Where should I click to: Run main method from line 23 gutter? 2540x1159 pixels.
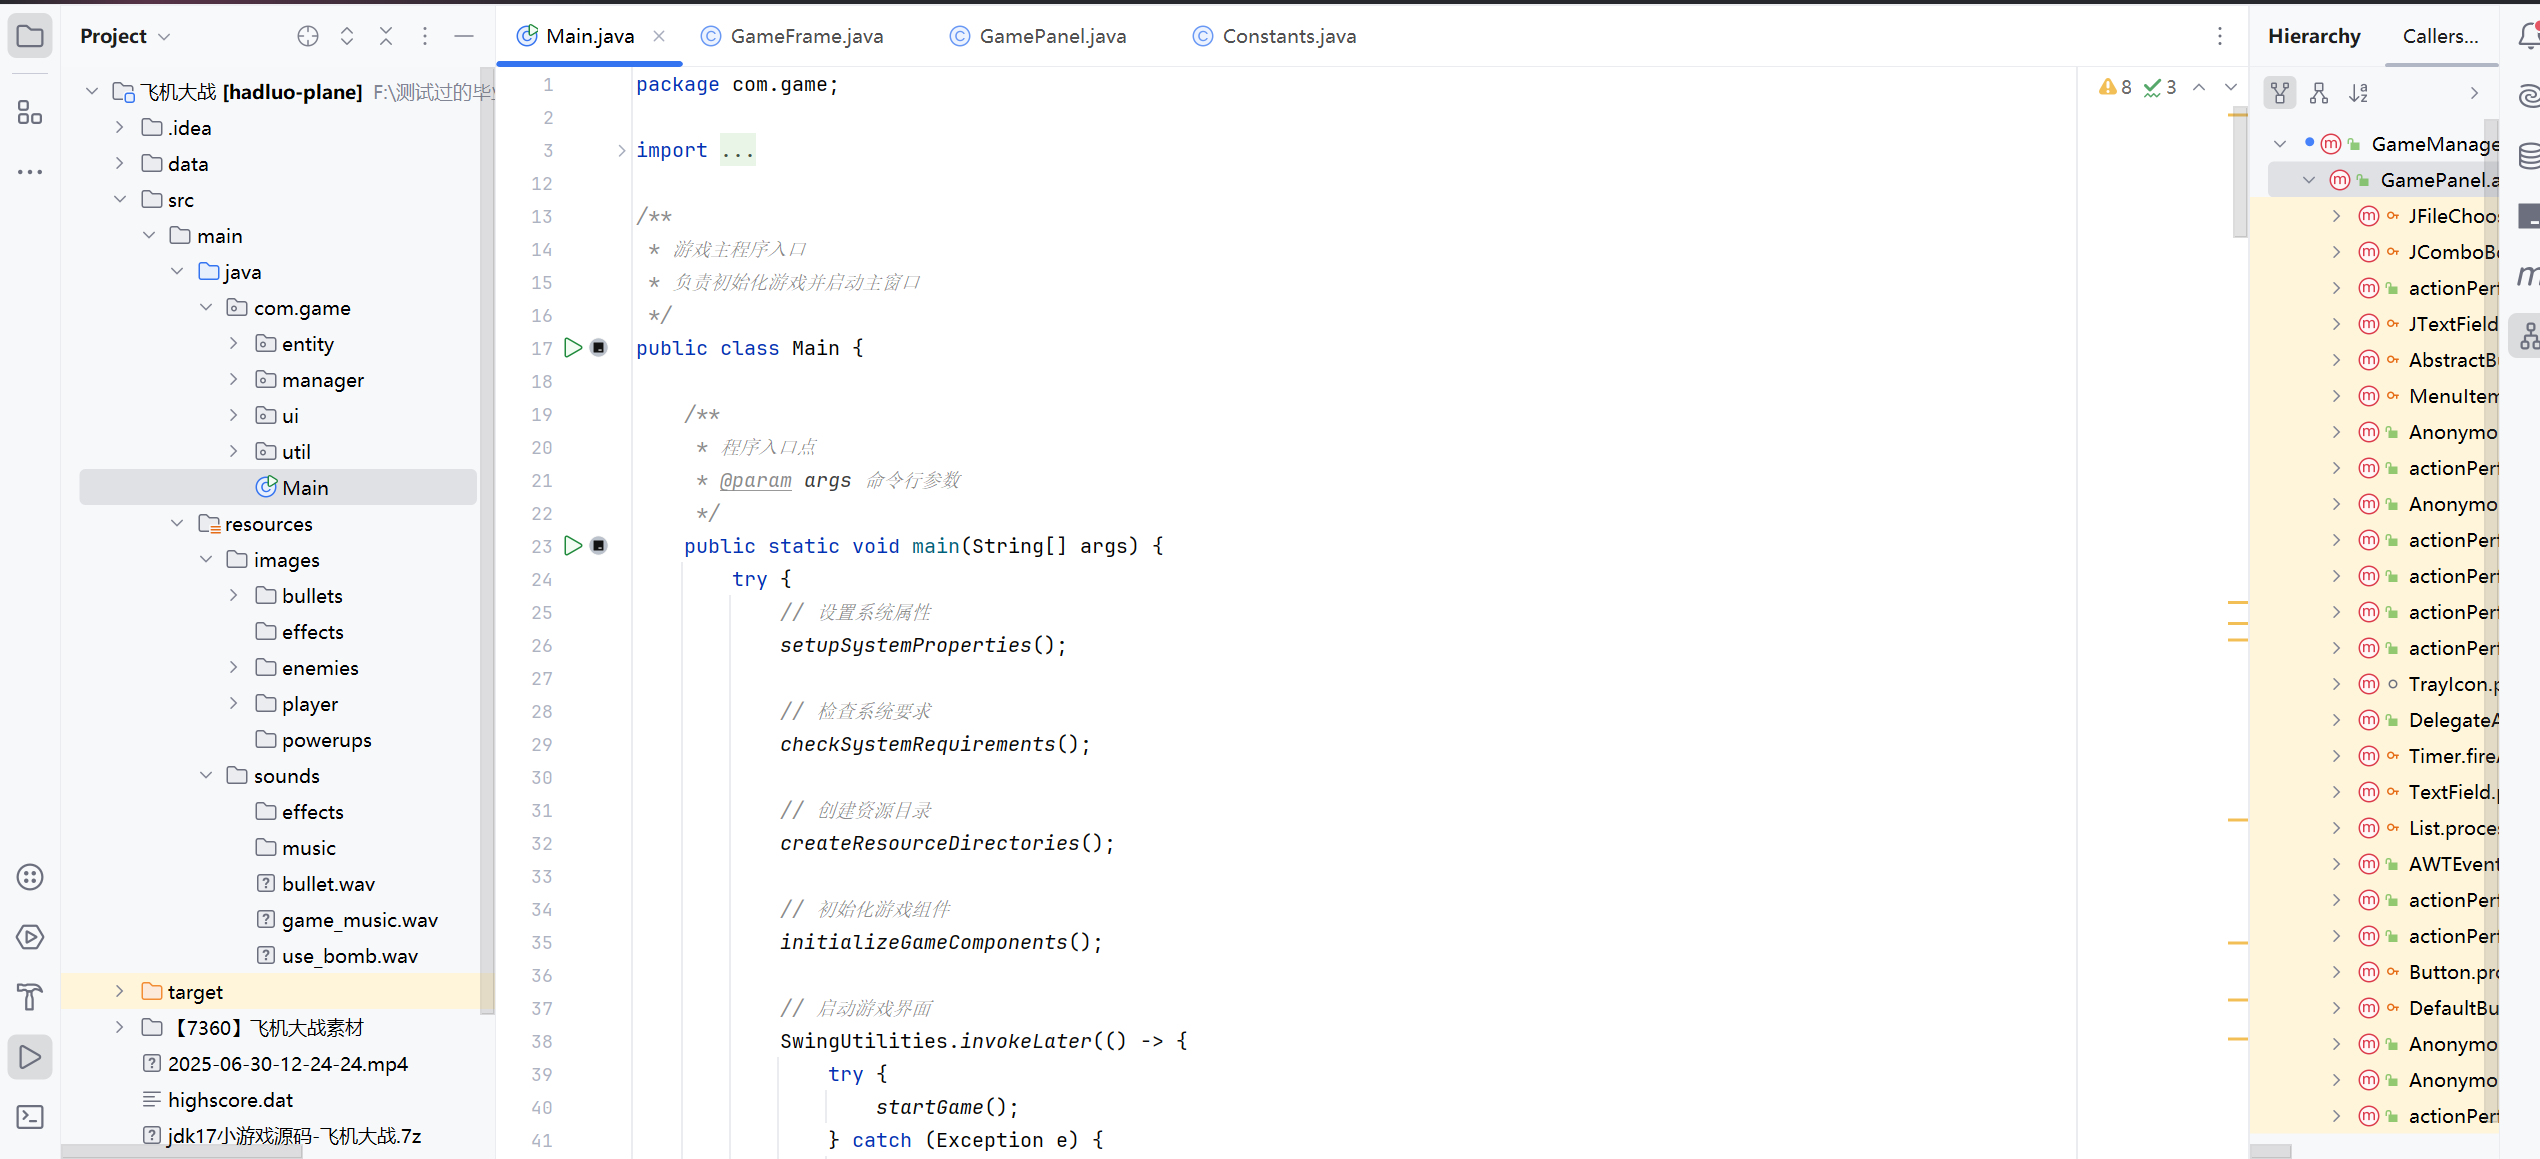tap(573, 546)
